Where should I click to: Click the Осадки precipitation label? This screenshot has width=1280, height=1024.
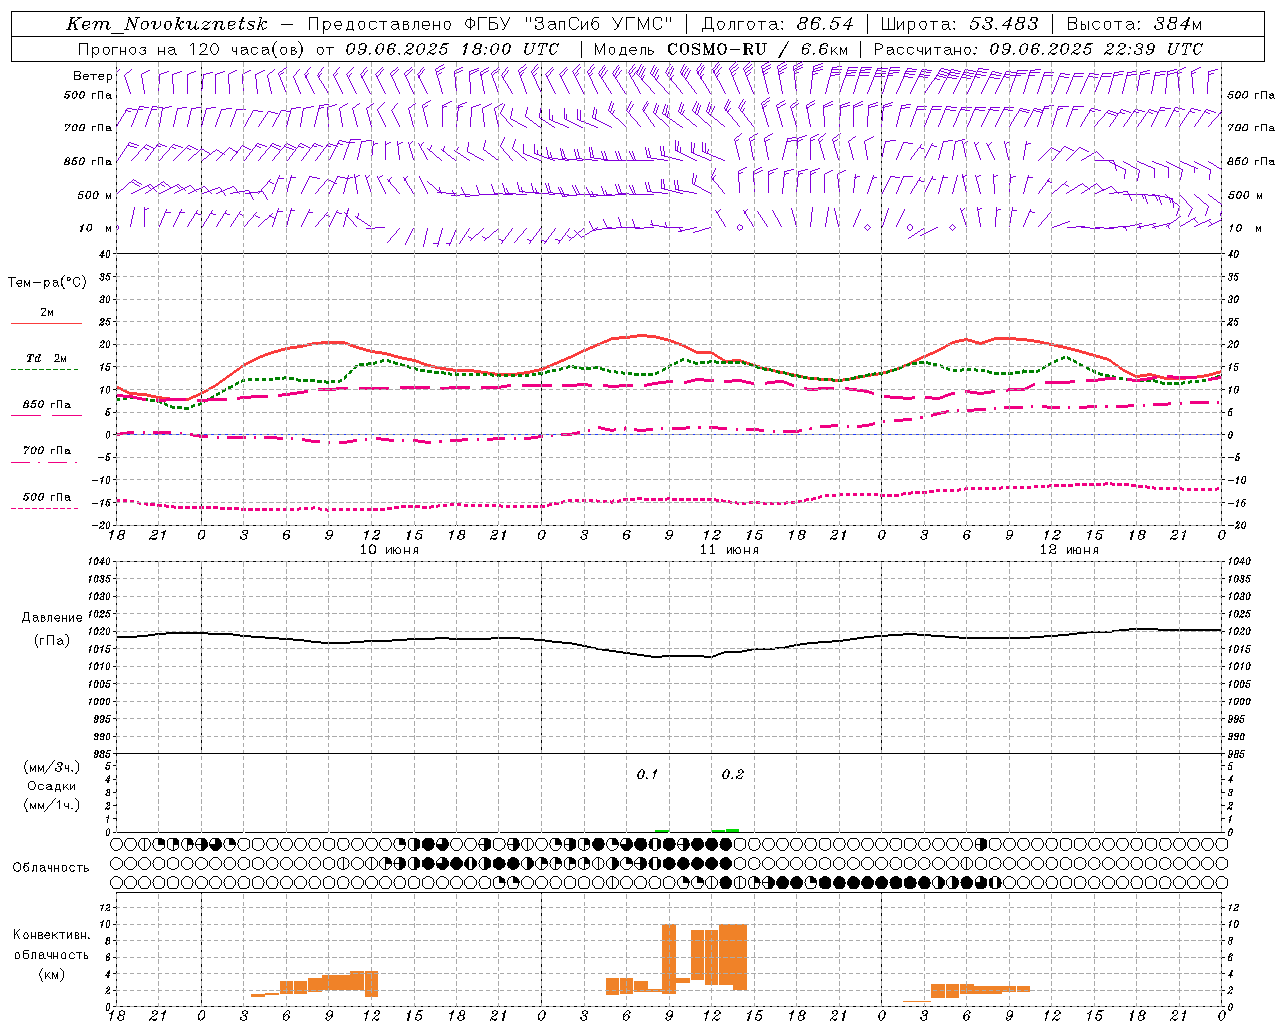click(x=51, y=787)
